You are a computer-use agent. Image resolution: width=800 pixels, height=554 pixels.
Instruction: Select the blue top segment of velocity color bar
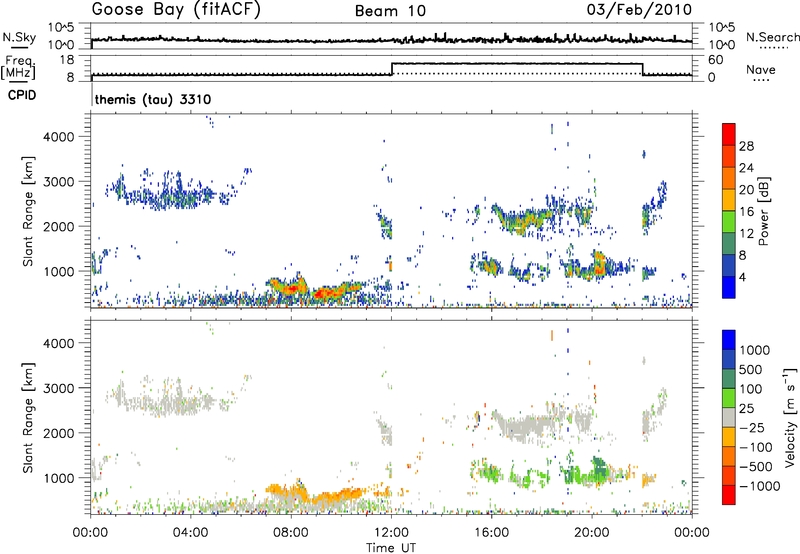729,340
